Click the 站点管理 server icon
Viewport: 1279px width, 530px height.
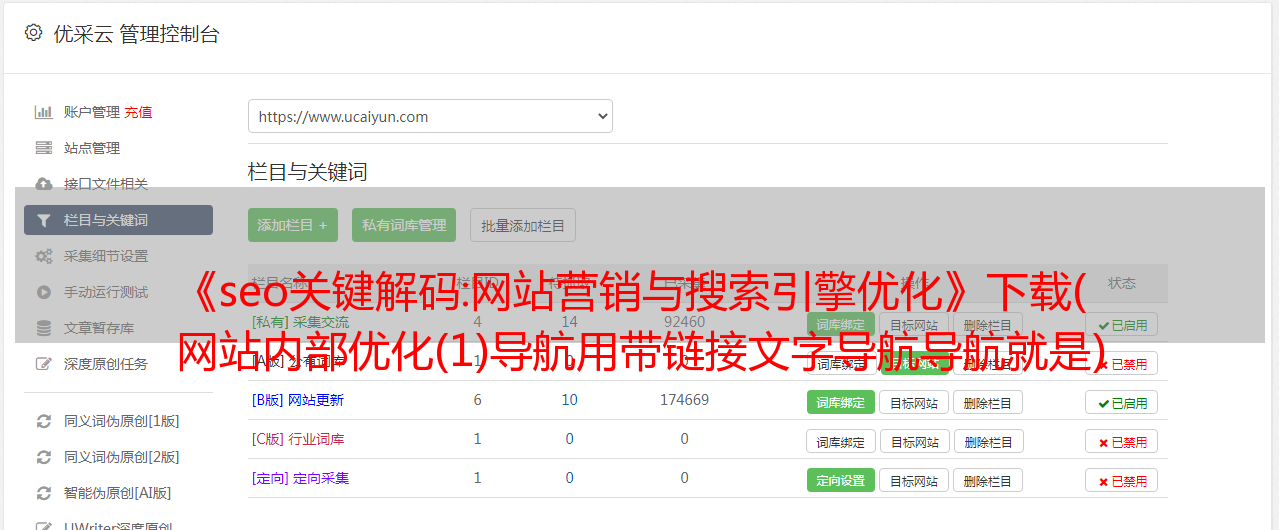pos(43,148)
